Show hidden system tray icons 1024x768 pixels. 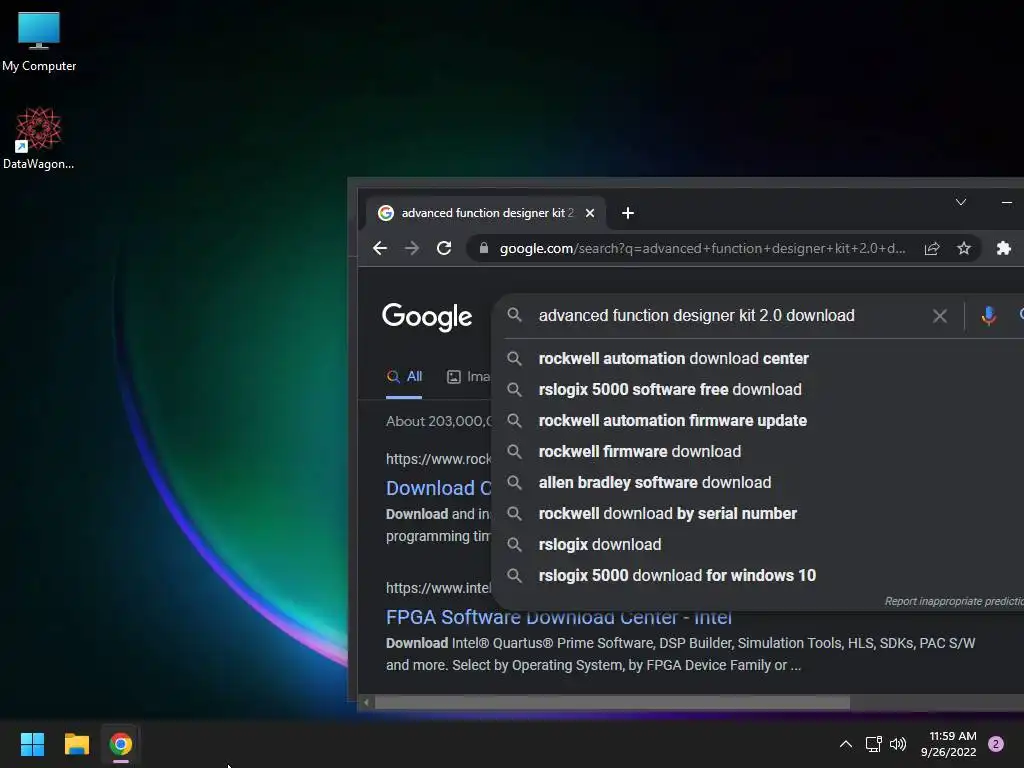[846, 744]
